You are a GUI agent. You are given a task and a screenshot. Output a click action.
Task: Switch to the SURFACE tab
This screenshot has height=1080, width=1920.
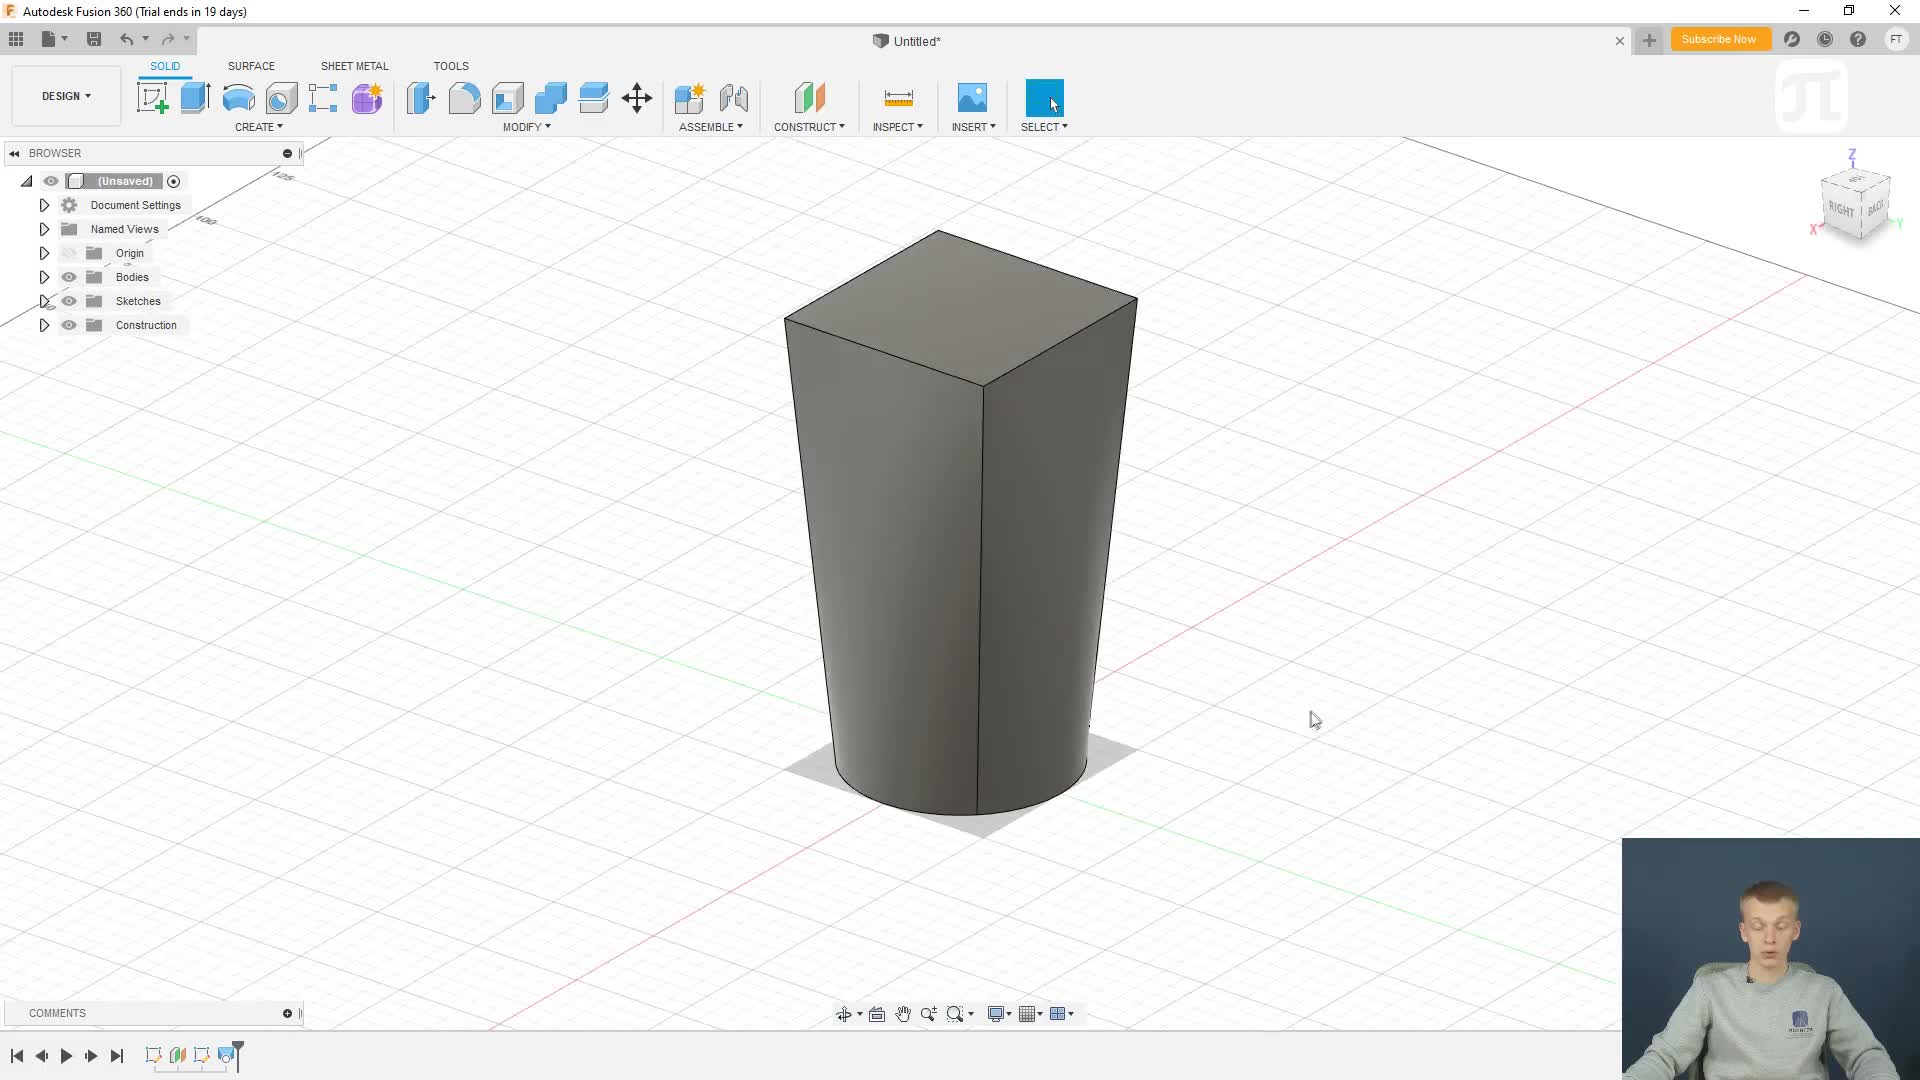tap(251, 66)
